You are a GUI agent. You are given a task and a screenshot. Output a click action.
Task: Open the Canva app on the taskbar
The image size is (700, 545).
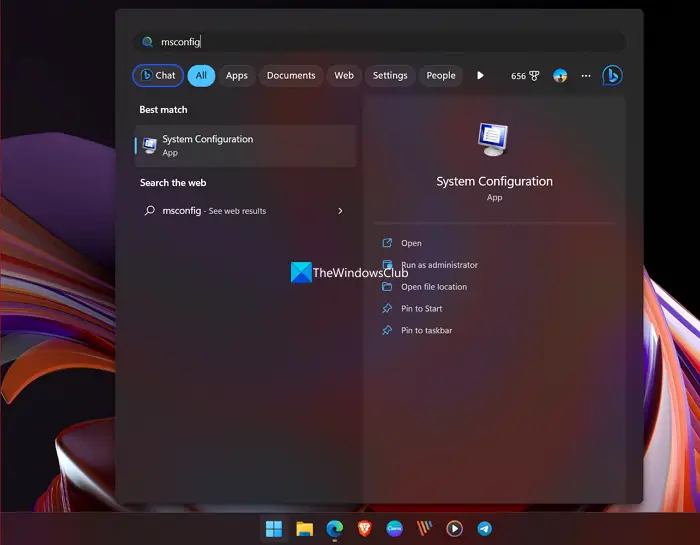point(395,529)
